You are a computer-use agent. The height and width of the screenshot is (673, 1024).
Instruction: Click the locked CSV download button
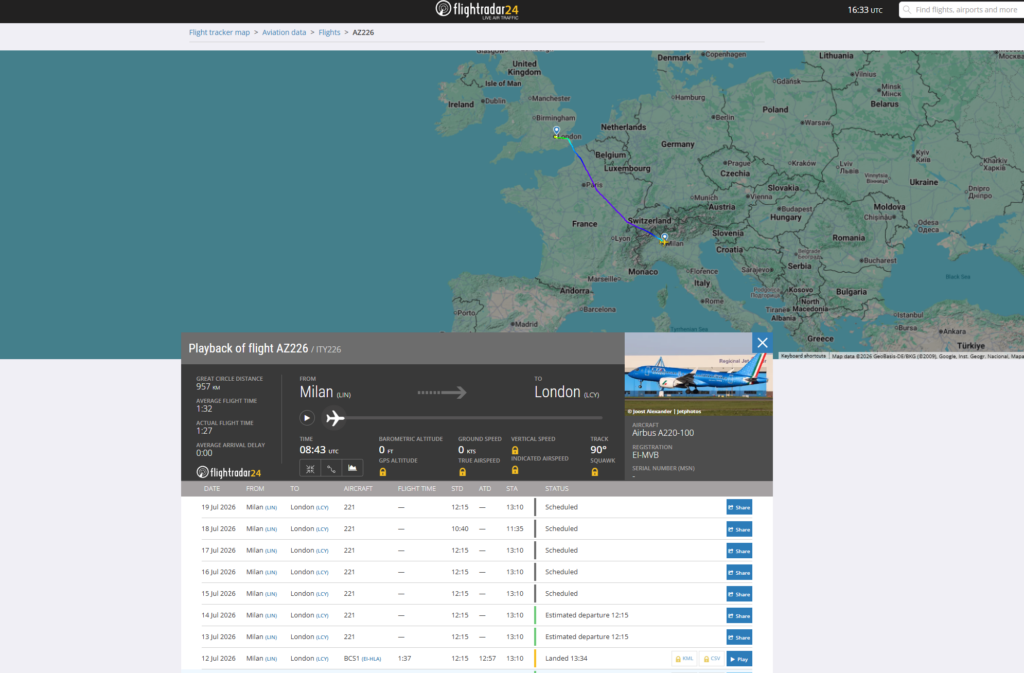pyautogui.click(x=711, y=659)
